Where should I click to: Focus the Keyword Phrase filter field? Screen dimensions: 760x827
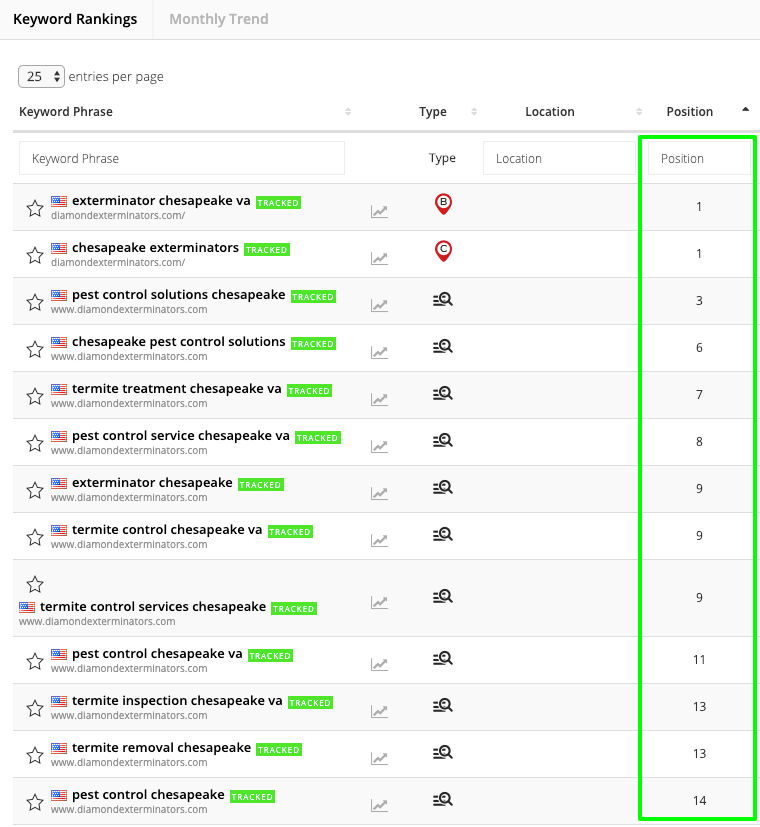click(182, 158)
